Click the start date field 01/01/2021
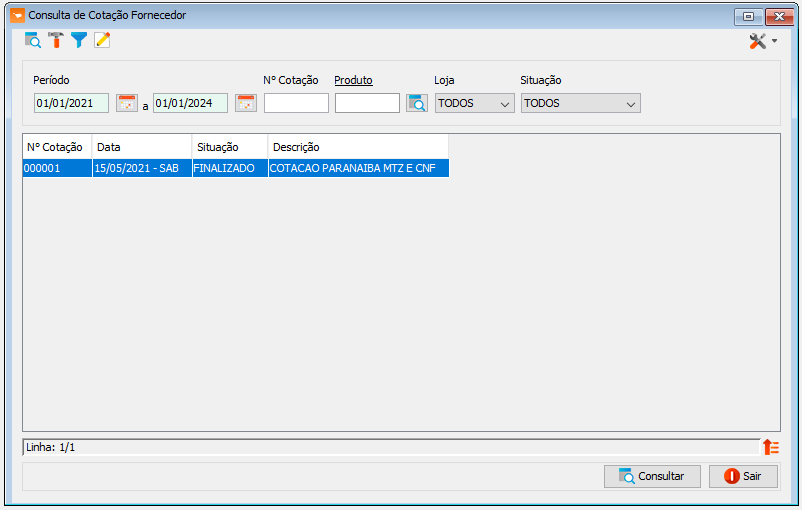The width and height of the screenshot is (802, 510). 71,103
